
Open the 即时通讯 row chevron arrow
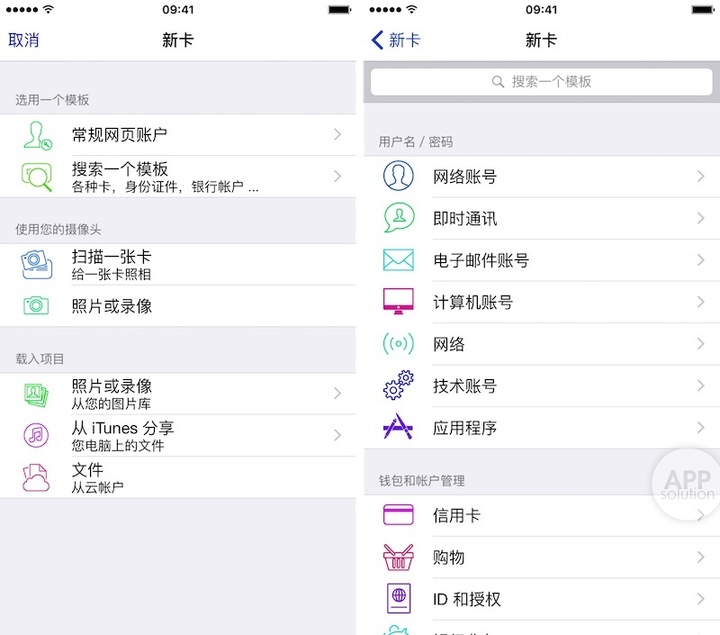click(x=700, y=219)
